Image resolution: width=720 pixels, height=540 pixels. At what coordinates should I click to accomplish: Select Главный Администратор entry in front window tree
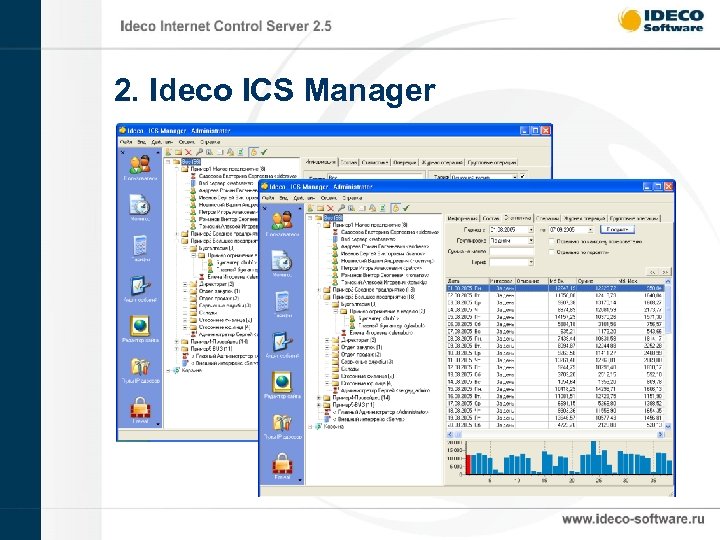(379, 412)
